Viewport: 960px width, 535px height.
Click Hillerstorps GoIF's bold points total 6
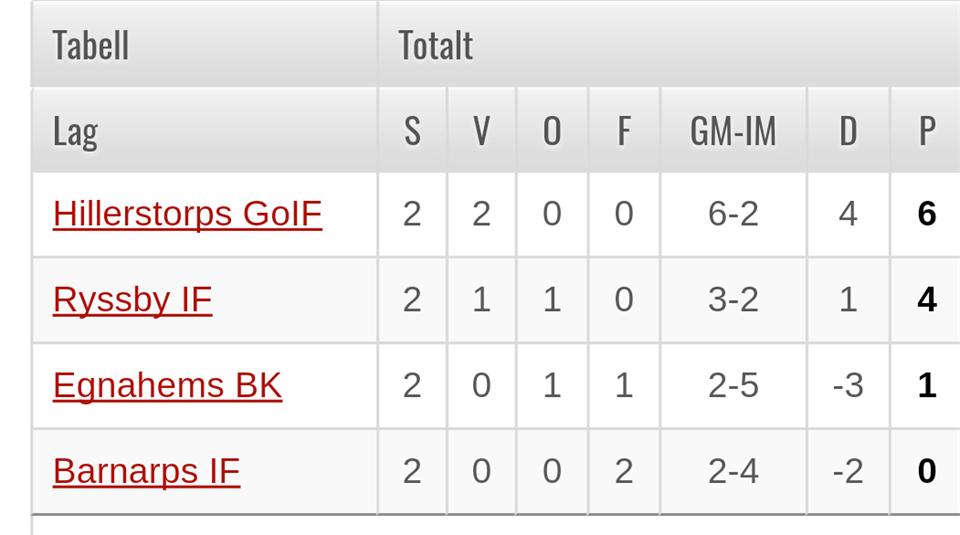(x=927, y=214)
